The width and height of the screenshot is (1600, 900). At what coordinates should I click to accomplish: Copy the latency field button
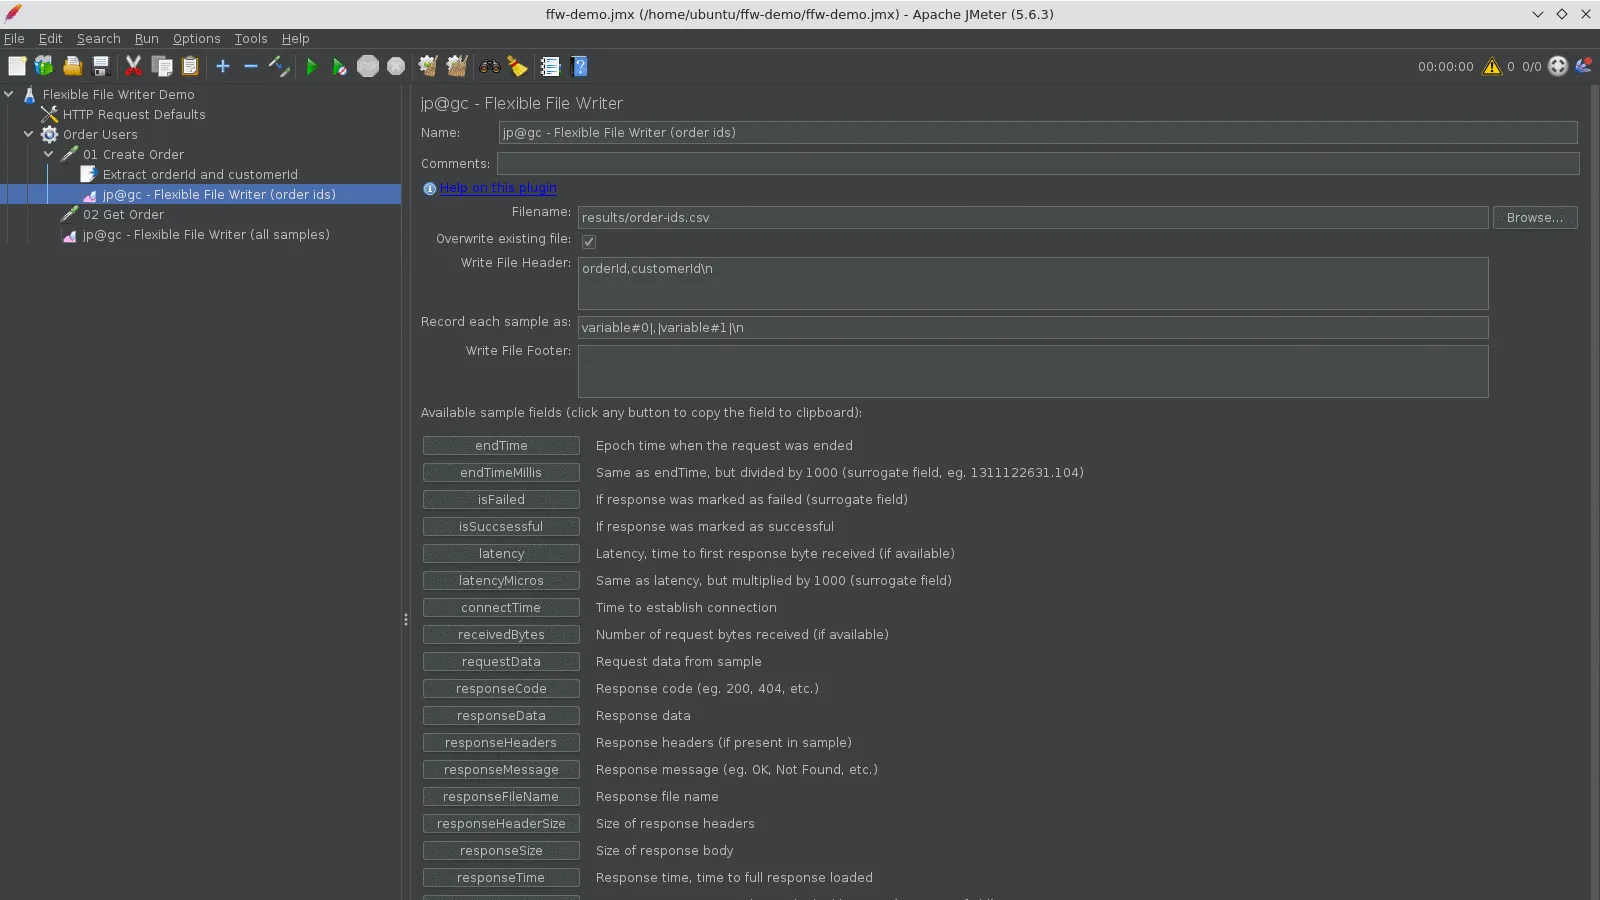[x=501, y=554]
